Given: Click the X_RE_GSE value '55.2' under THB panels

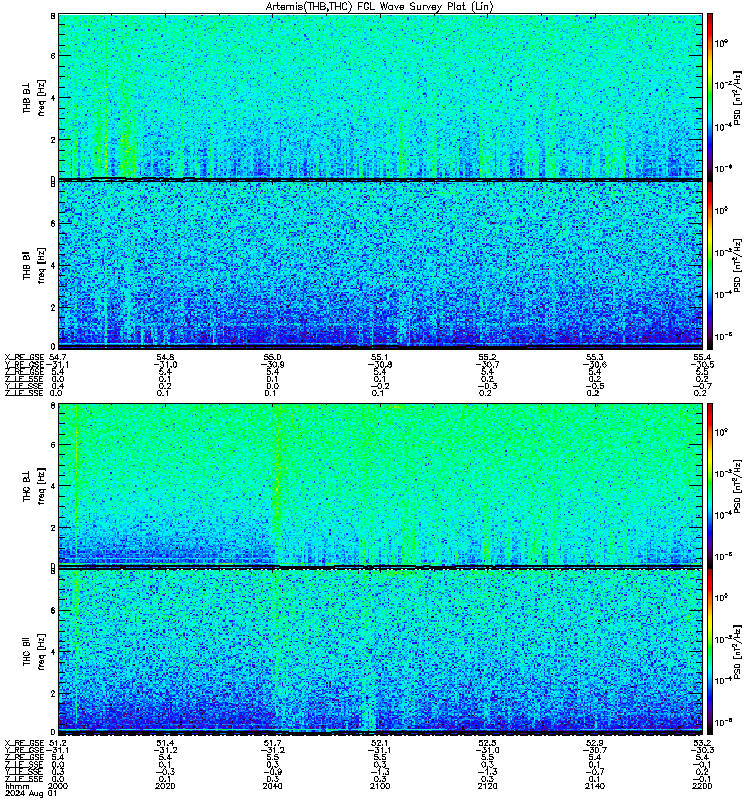Looking at the screenshot, I should (x=487, y=357).
